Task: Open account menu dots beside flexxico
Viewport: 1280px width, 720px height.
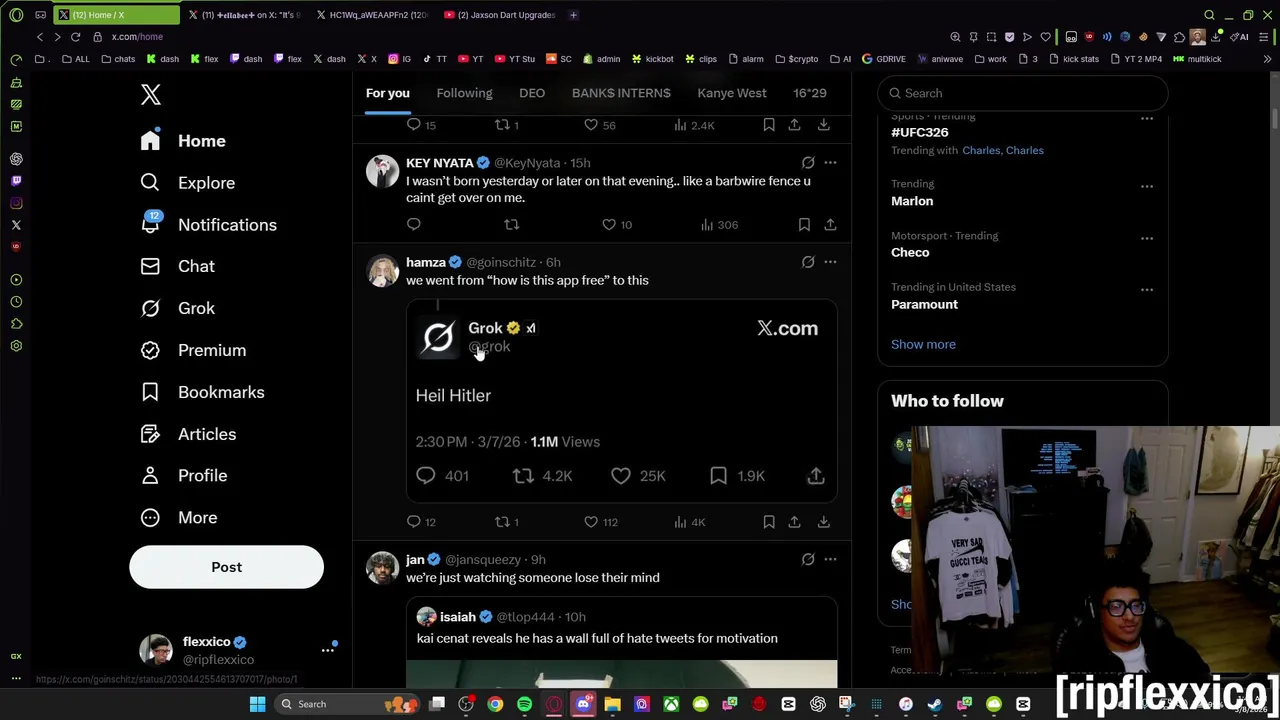Action: 327,650
